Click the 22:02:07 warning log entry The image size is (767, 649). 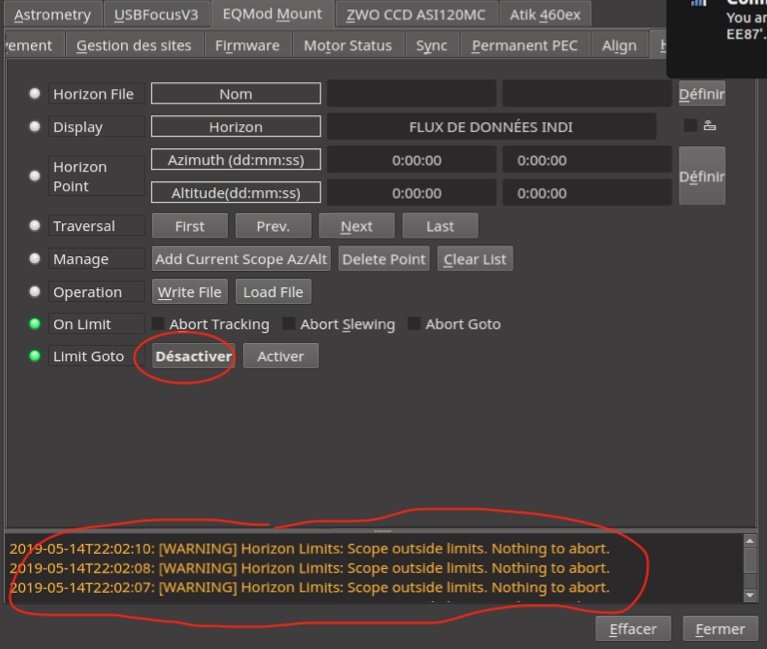click(x=310, y=587)
